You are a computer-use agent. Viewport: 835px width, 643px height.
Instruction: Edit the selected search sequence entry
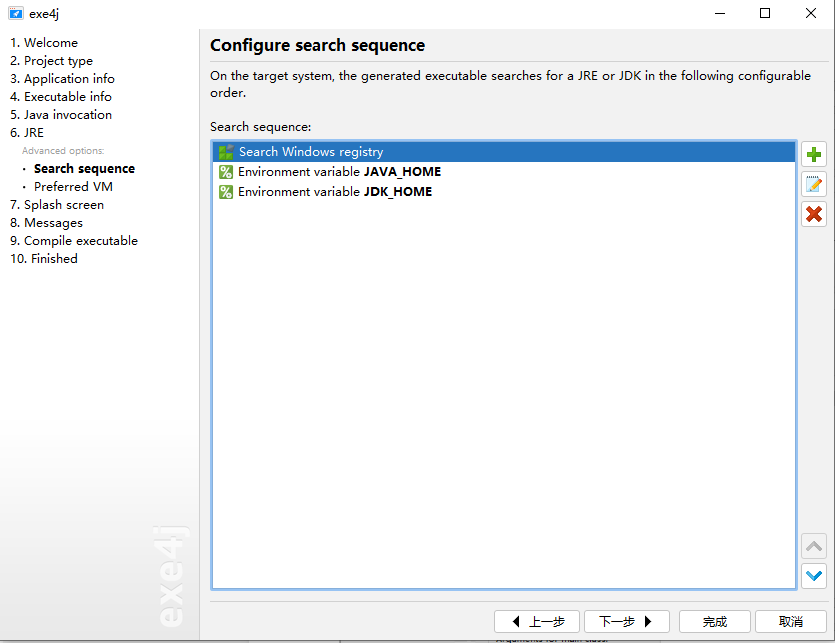pos(813,184)
